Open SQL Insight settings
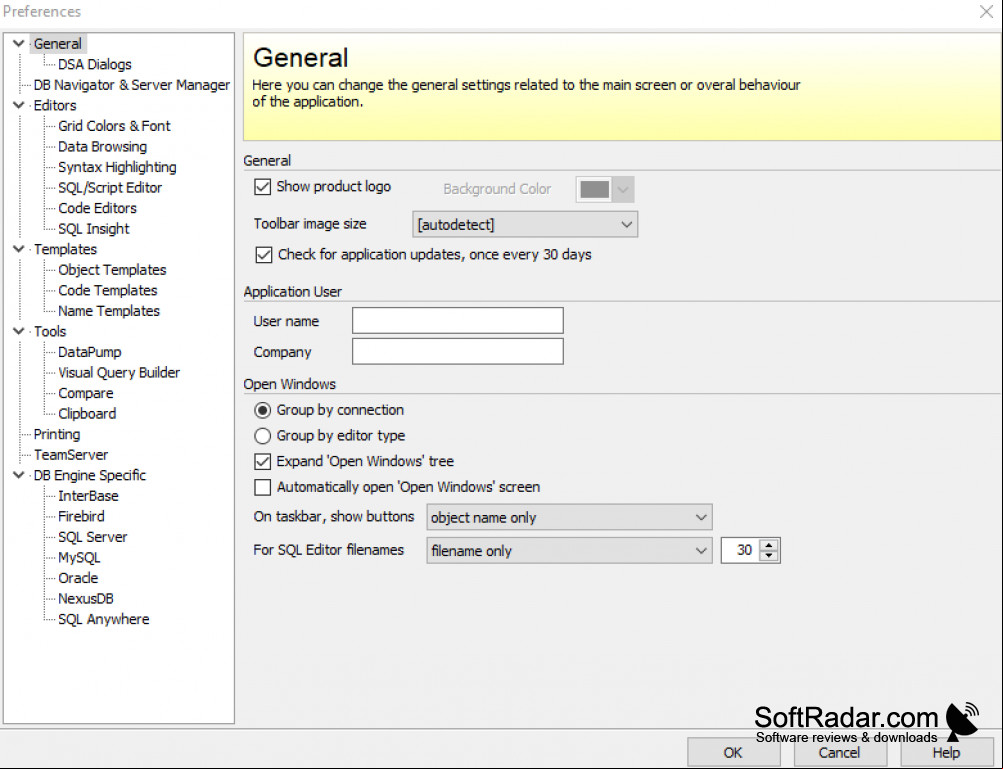1003x769 pixels. (93, 228)
